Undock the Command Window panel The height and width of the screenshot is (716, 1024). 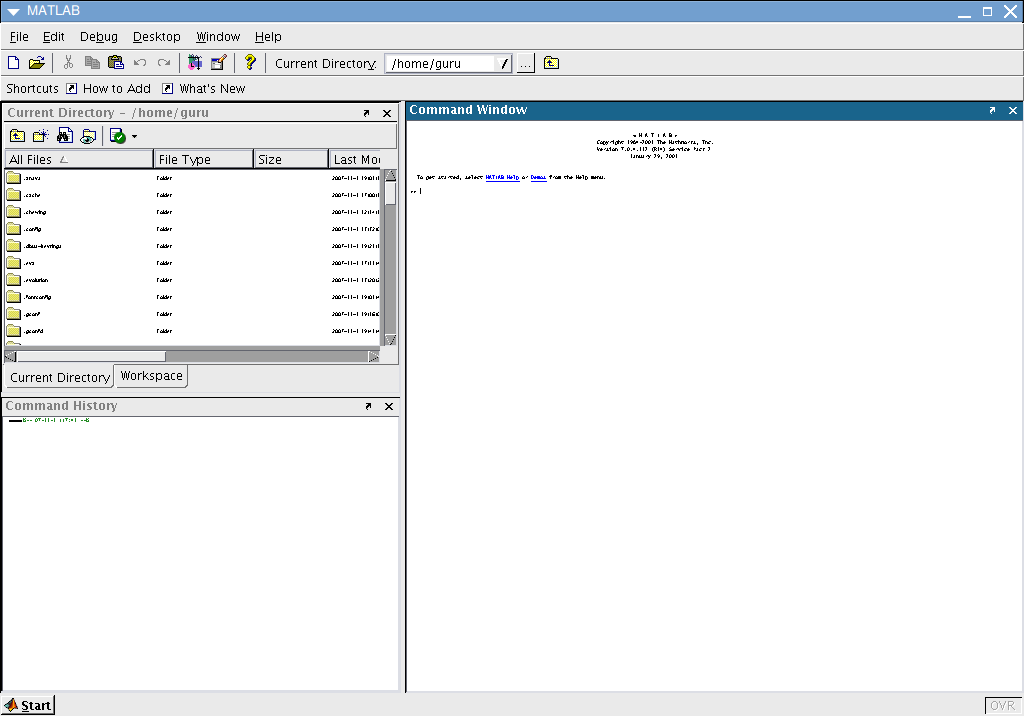tap(993, 110)
